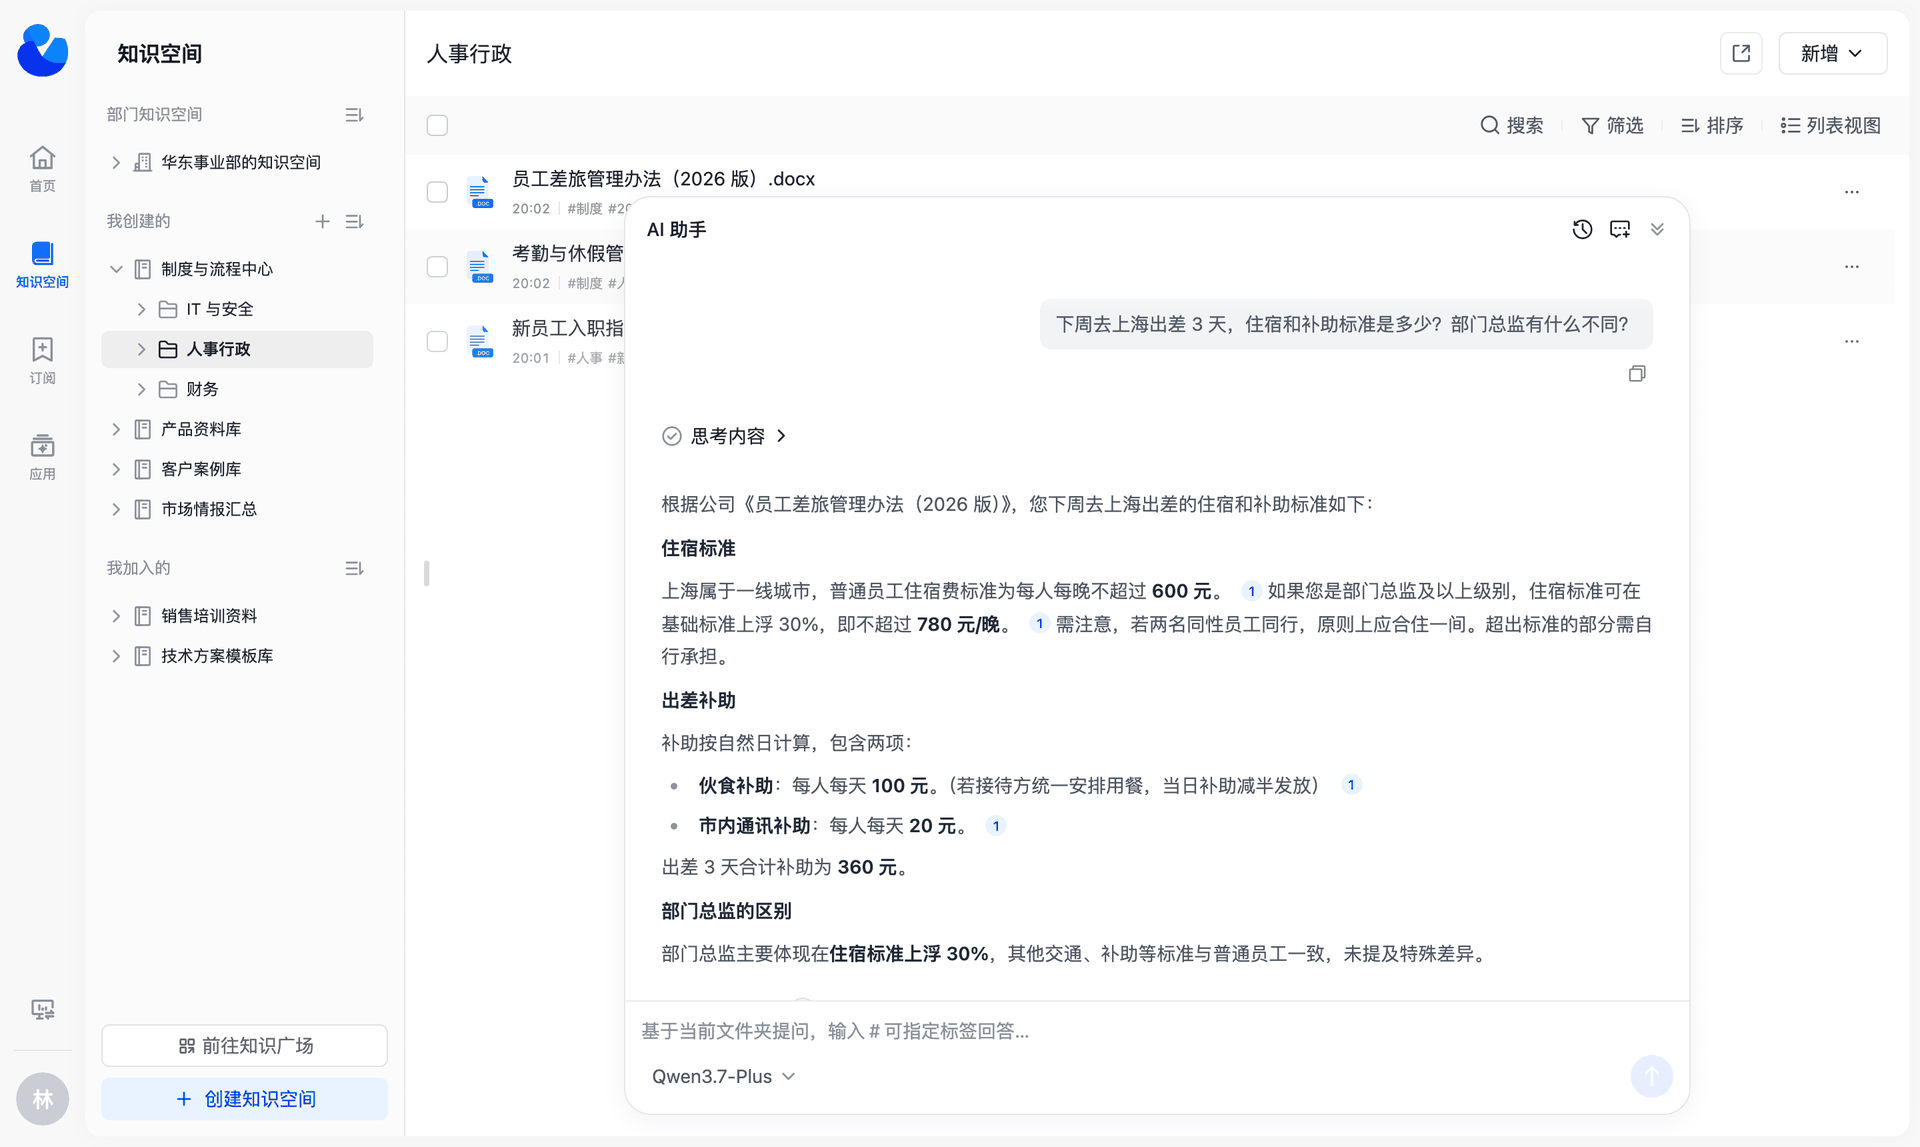This screenshot has height=1147, width=1920.
Task: Send the AI assistant message
Action: tap(1651, 1076)
